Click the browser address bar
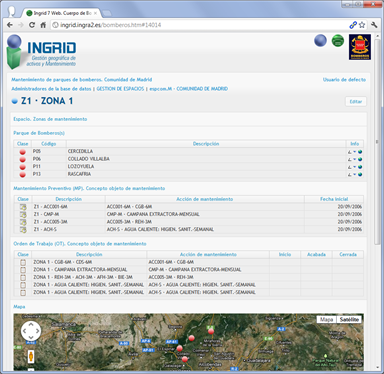Screen dimensions: 384x374 click(x=200, y=25)
